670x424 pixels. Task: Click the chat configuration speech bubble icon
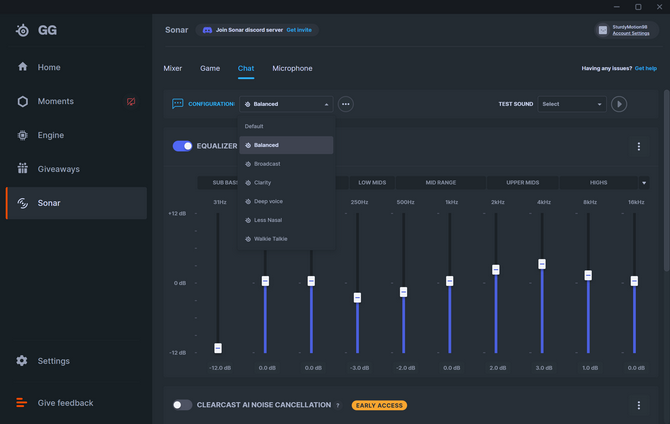tap(178, 104)
